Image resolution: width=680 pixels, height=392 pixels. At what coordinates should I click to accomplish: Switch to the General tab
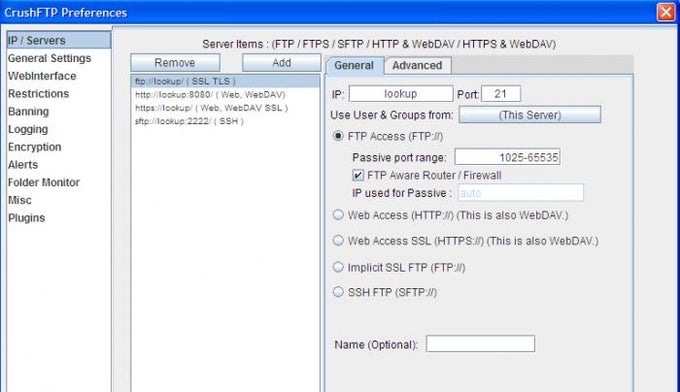[x=354, y=65]
